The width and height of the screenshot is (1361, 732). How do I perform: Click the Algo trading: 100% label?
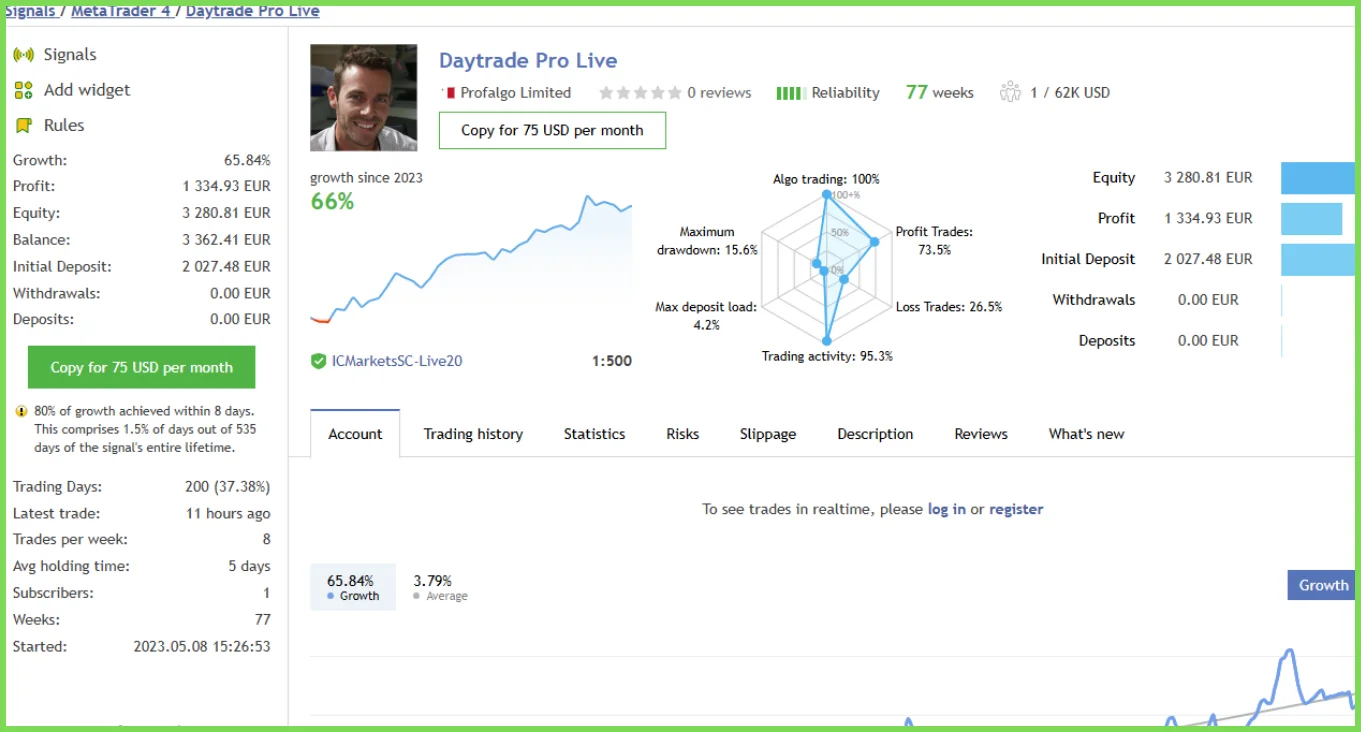pyautogui.click(x=826, y=179)
